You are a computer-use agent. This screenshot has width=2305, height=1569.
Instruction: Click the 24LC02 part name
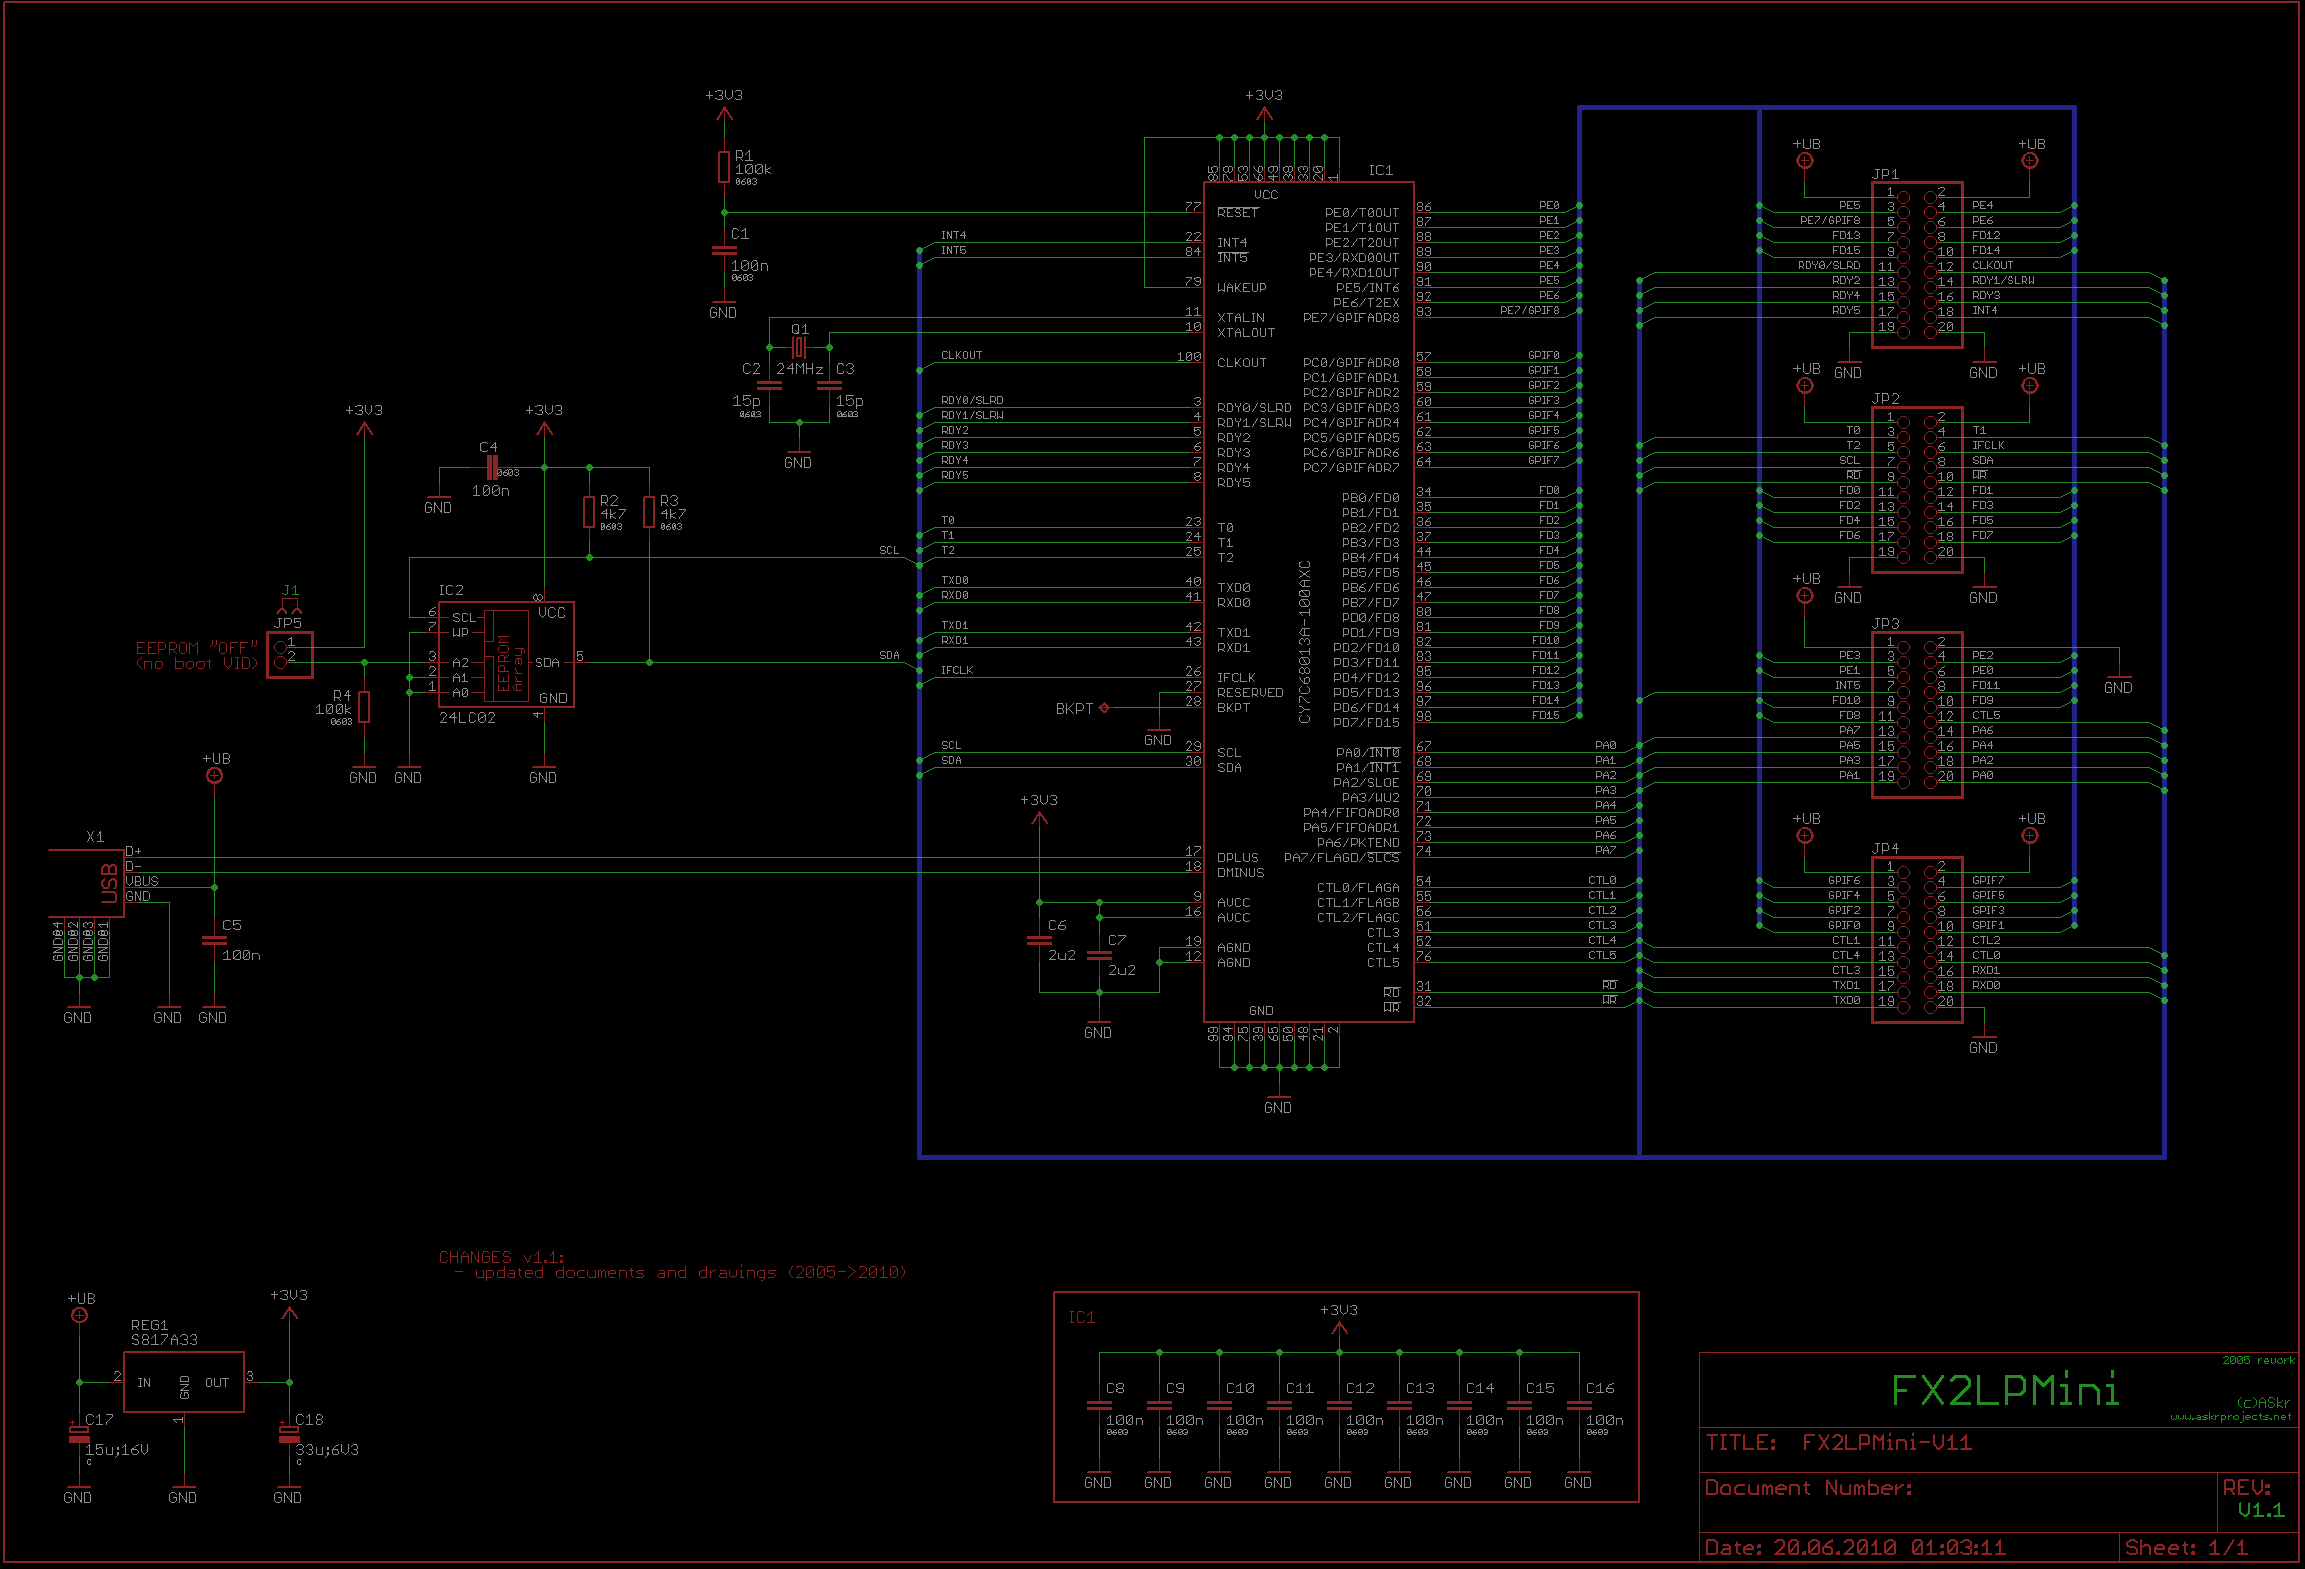pyautogui.click(x=467, y=717)
